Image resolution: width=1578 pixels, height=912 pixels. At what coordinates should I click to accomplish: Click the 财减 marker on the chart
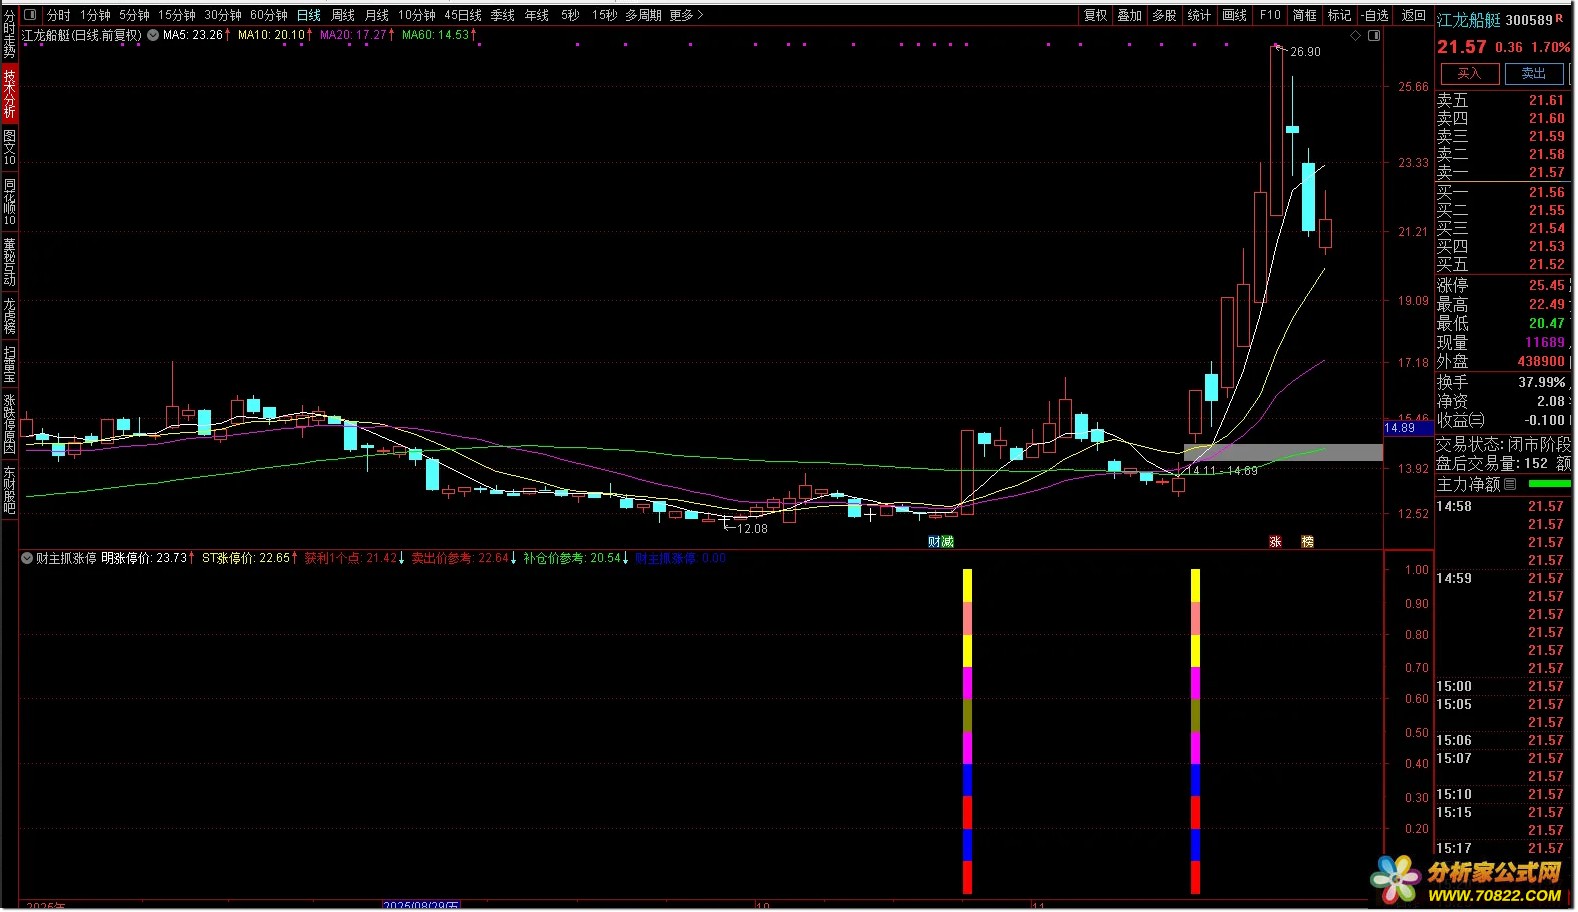tap(941, 541)
